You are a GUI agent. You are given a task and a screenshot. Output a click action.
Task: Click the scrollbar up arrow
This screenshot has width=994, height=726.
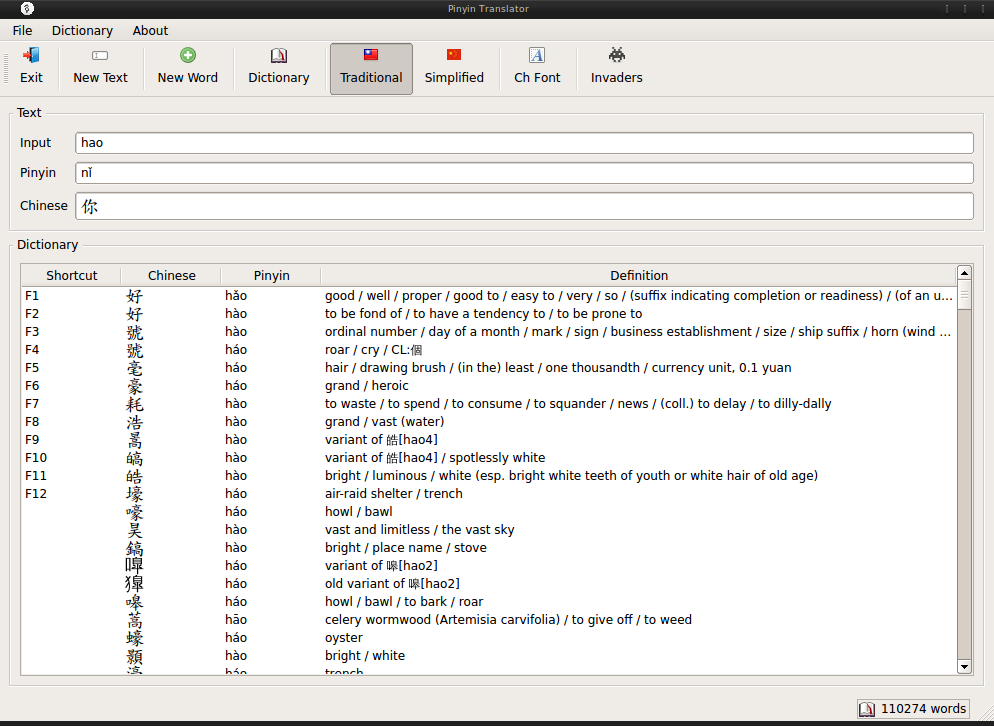click(x=964, y=273)
